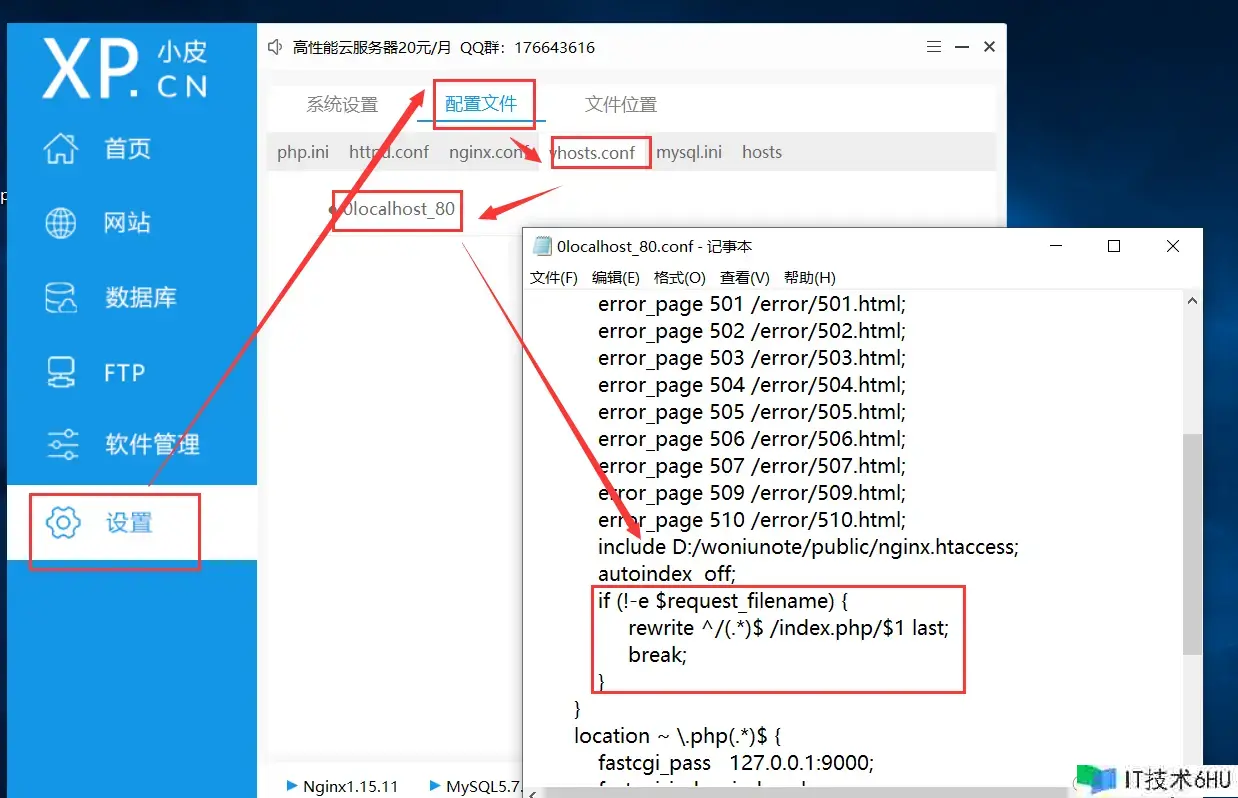Switch to the 文件位置 tab
This screenshot has width=1238, height=798.
click(x=620, y=105)
